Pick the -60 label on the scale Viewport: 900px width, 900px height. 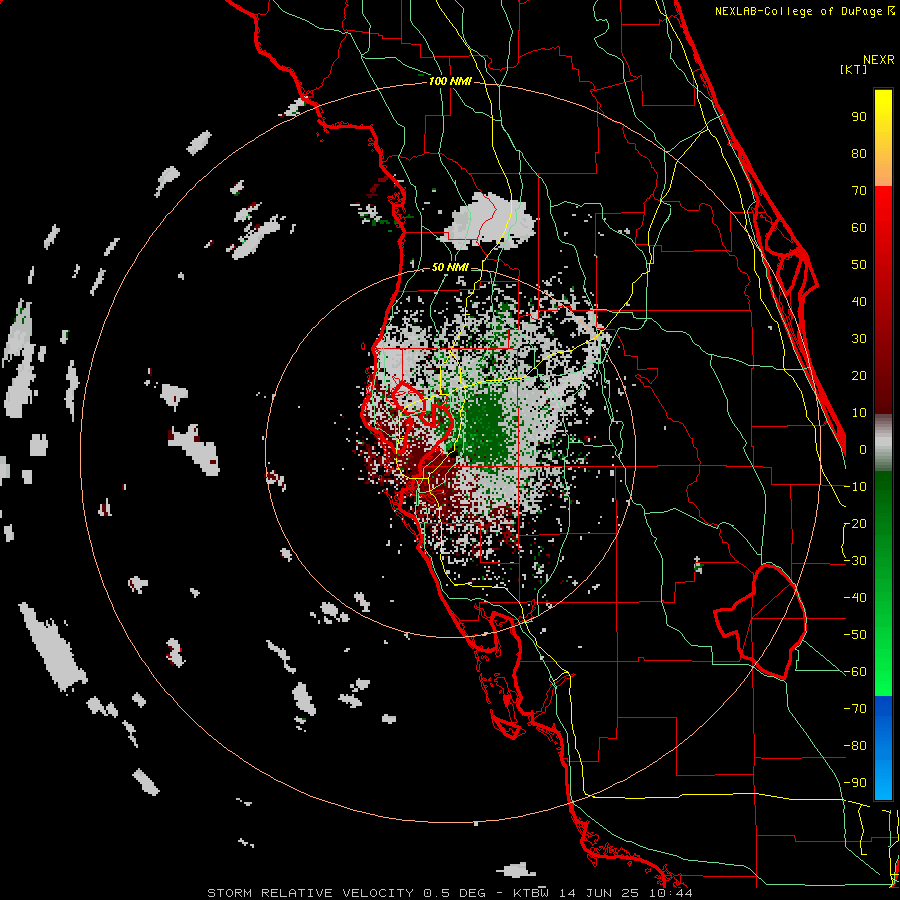pyautogui.click(x=855, y=672)
